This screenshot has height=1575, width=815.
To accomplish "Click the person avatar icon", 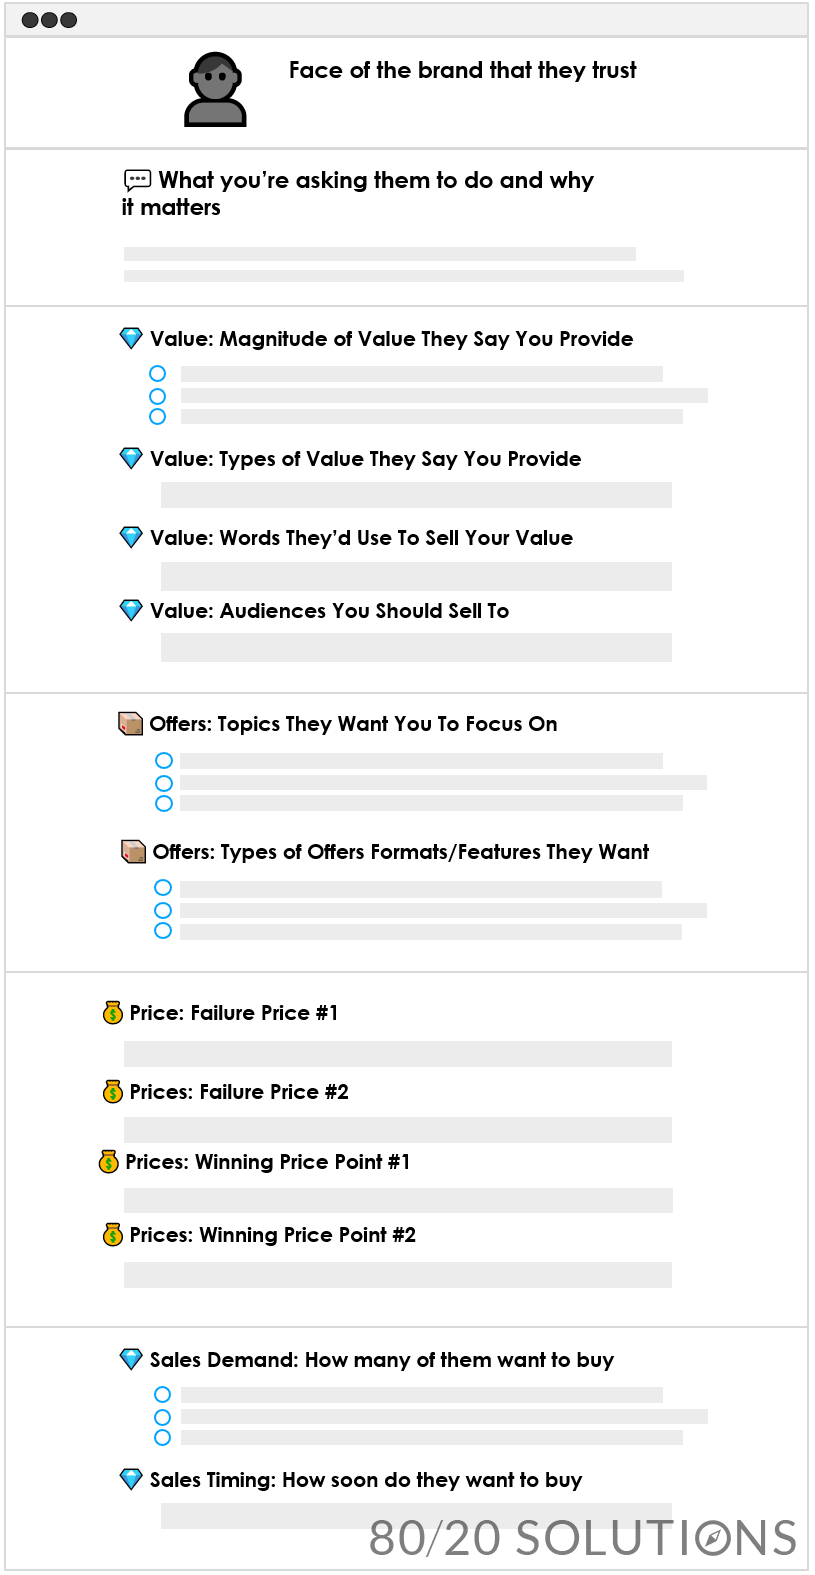I will [215, 89].
